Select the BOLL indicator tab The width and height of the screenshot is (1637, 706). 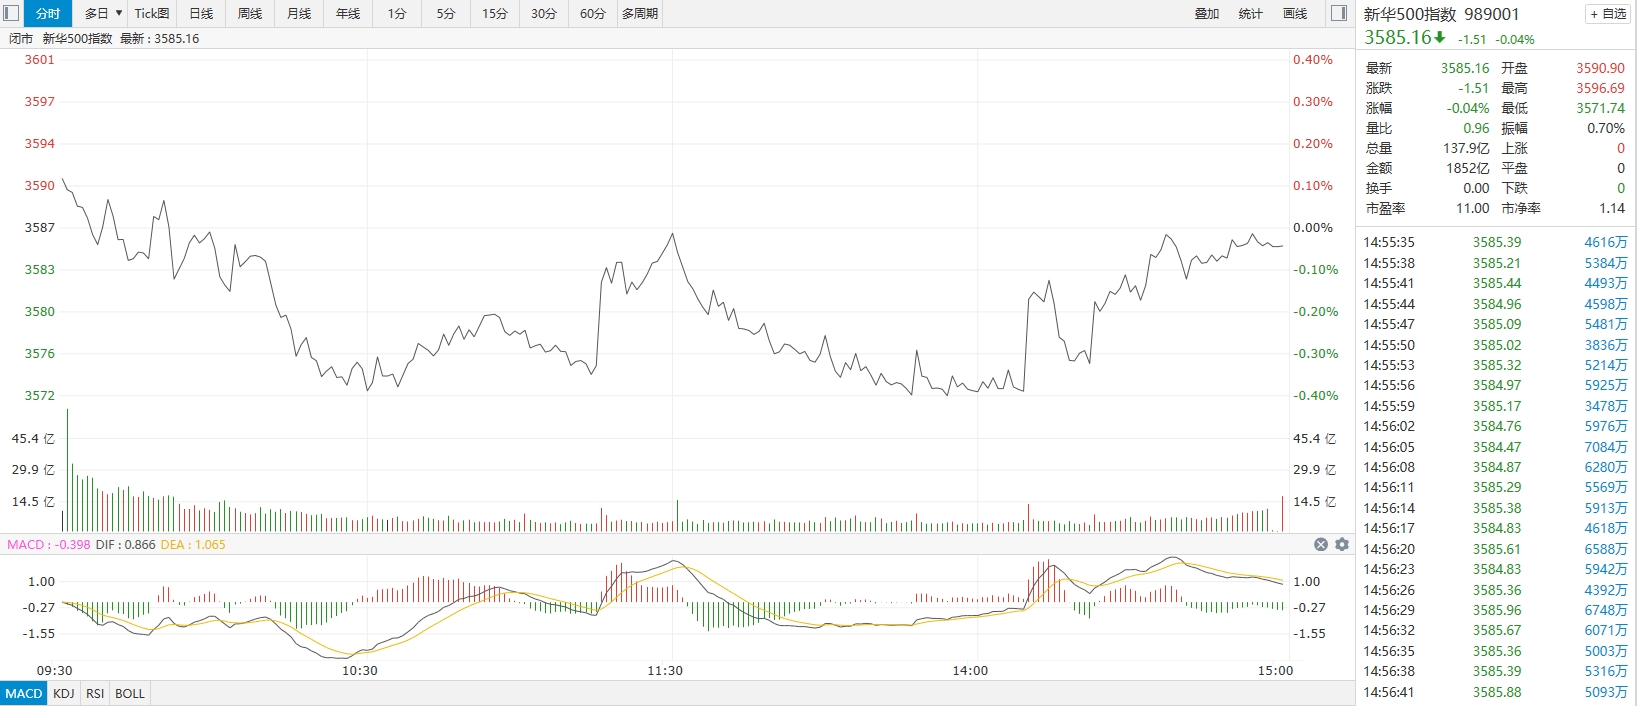130,693
